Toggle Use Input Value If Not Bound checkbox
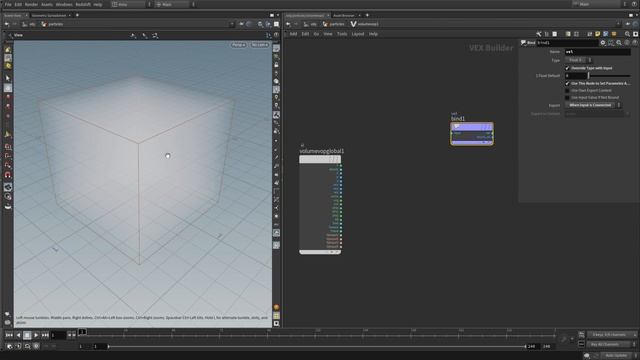The width and height of the screenshot is (640, 360). pos(567,98)
